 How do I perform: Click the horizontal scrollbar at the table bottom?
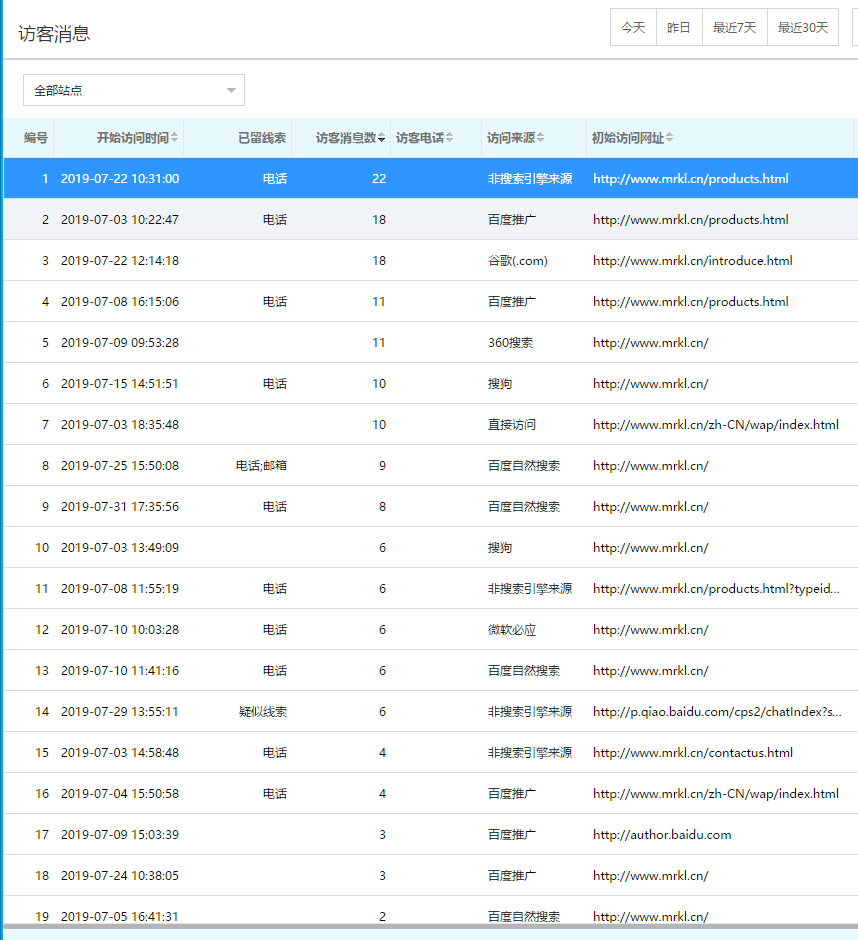coord(430,926)
